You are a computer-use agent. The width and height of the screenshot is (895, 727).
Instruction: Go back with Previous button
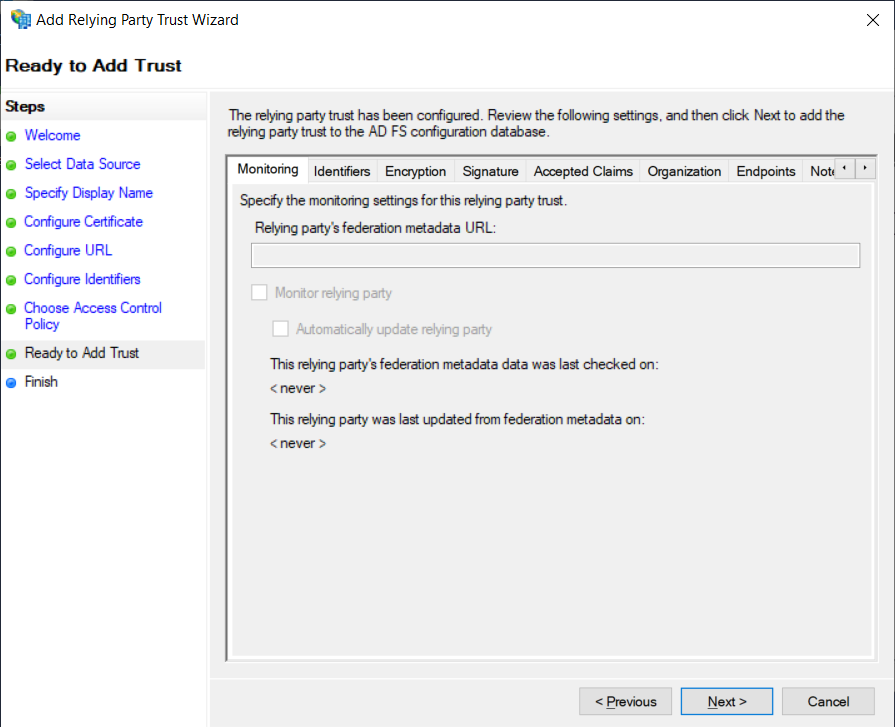click(626, 701)
